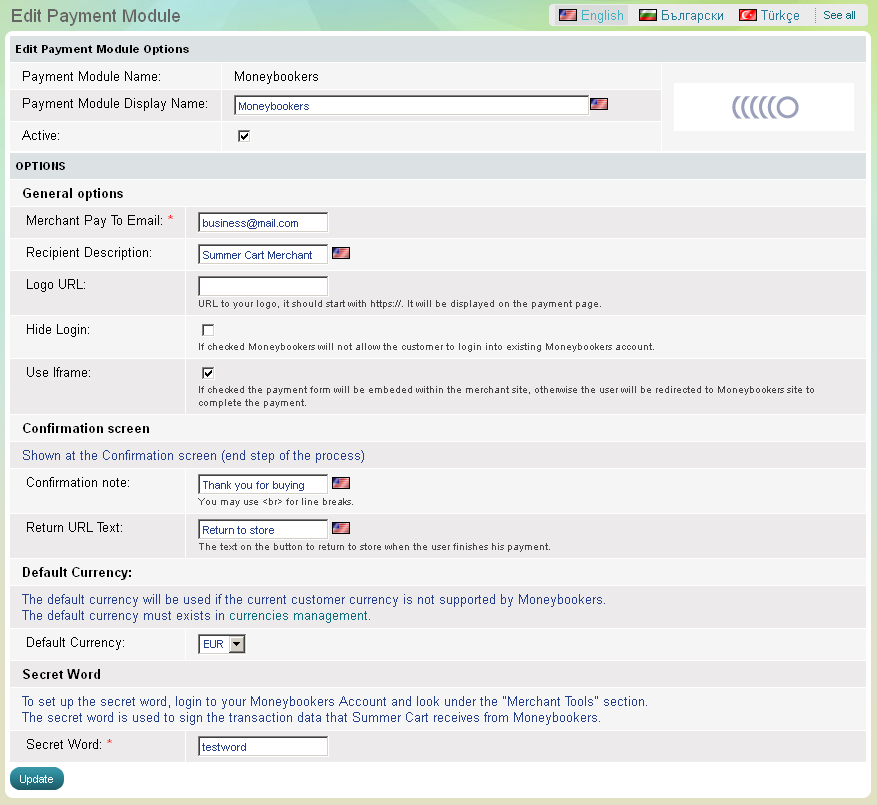
Task: Click the Secret Word text field
Action: click(263, 747)
